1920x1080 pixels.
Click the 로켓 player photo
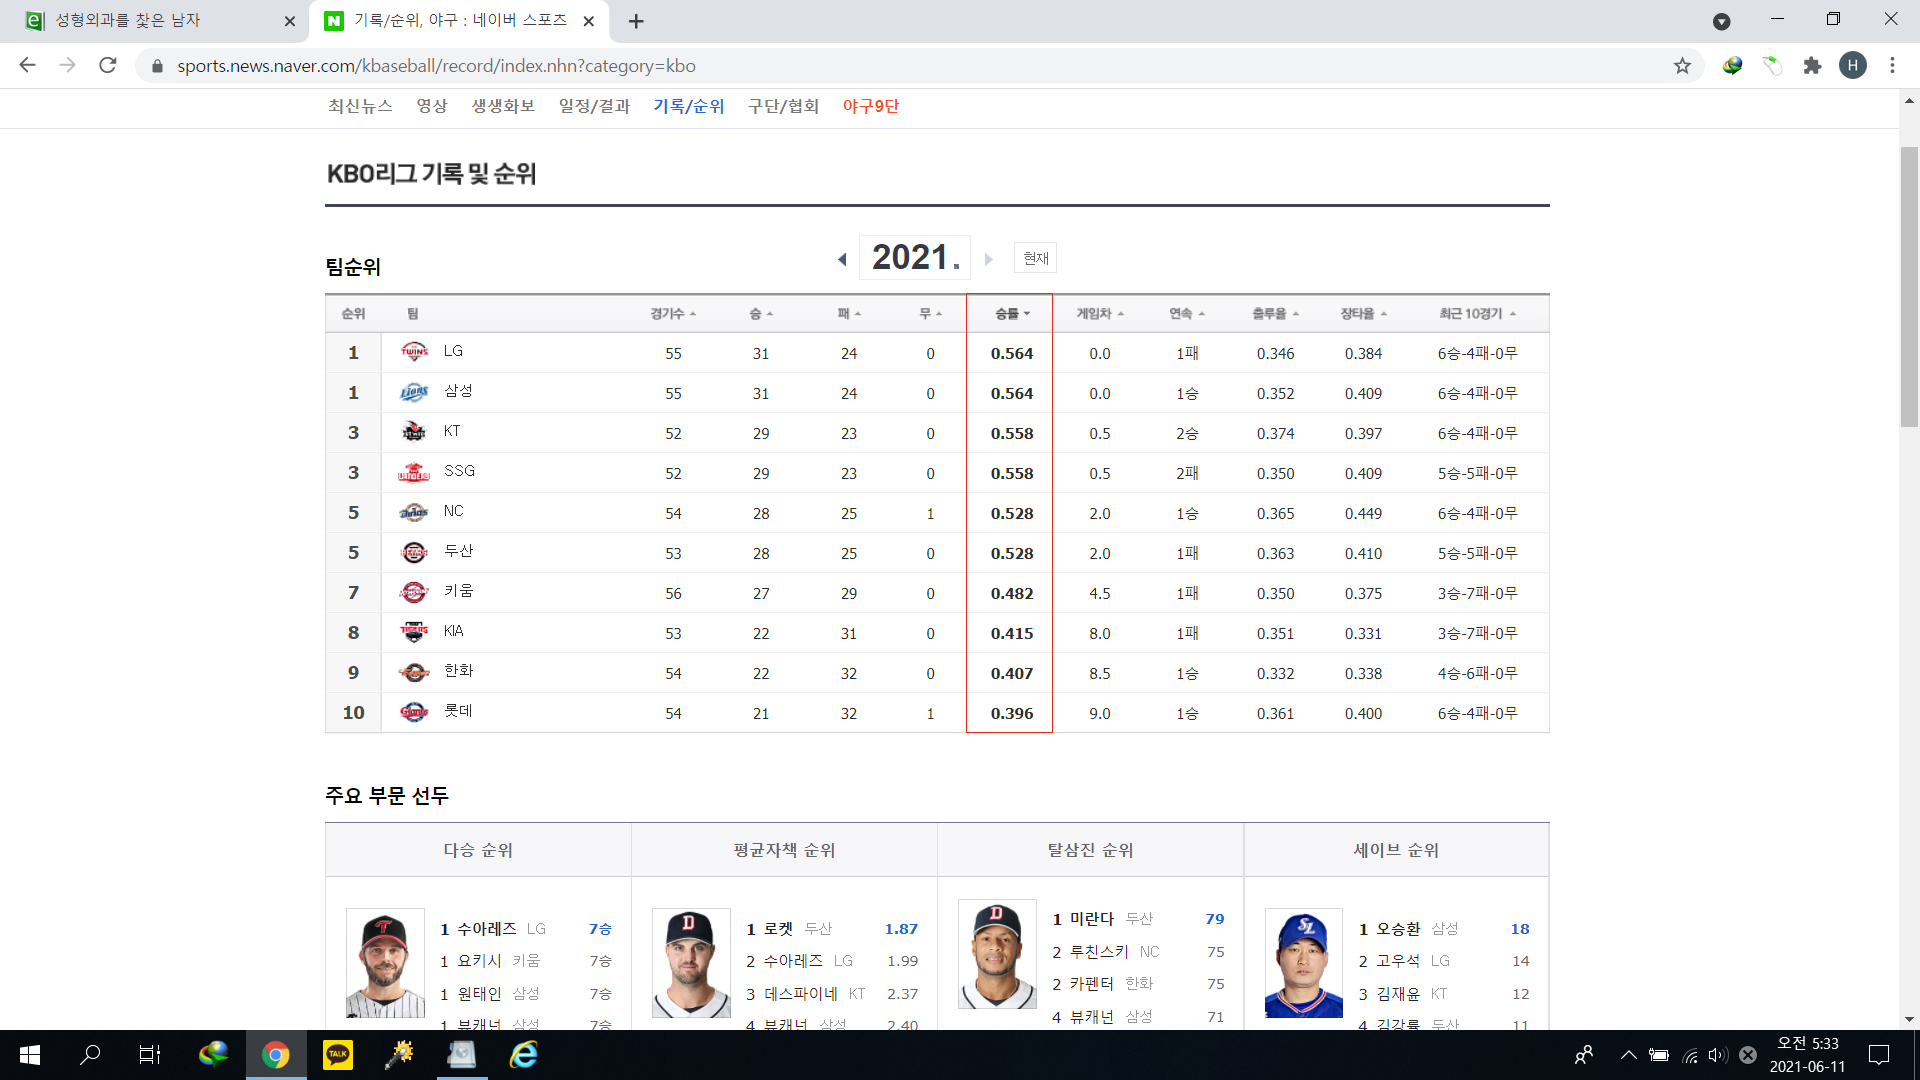[691, 963]
